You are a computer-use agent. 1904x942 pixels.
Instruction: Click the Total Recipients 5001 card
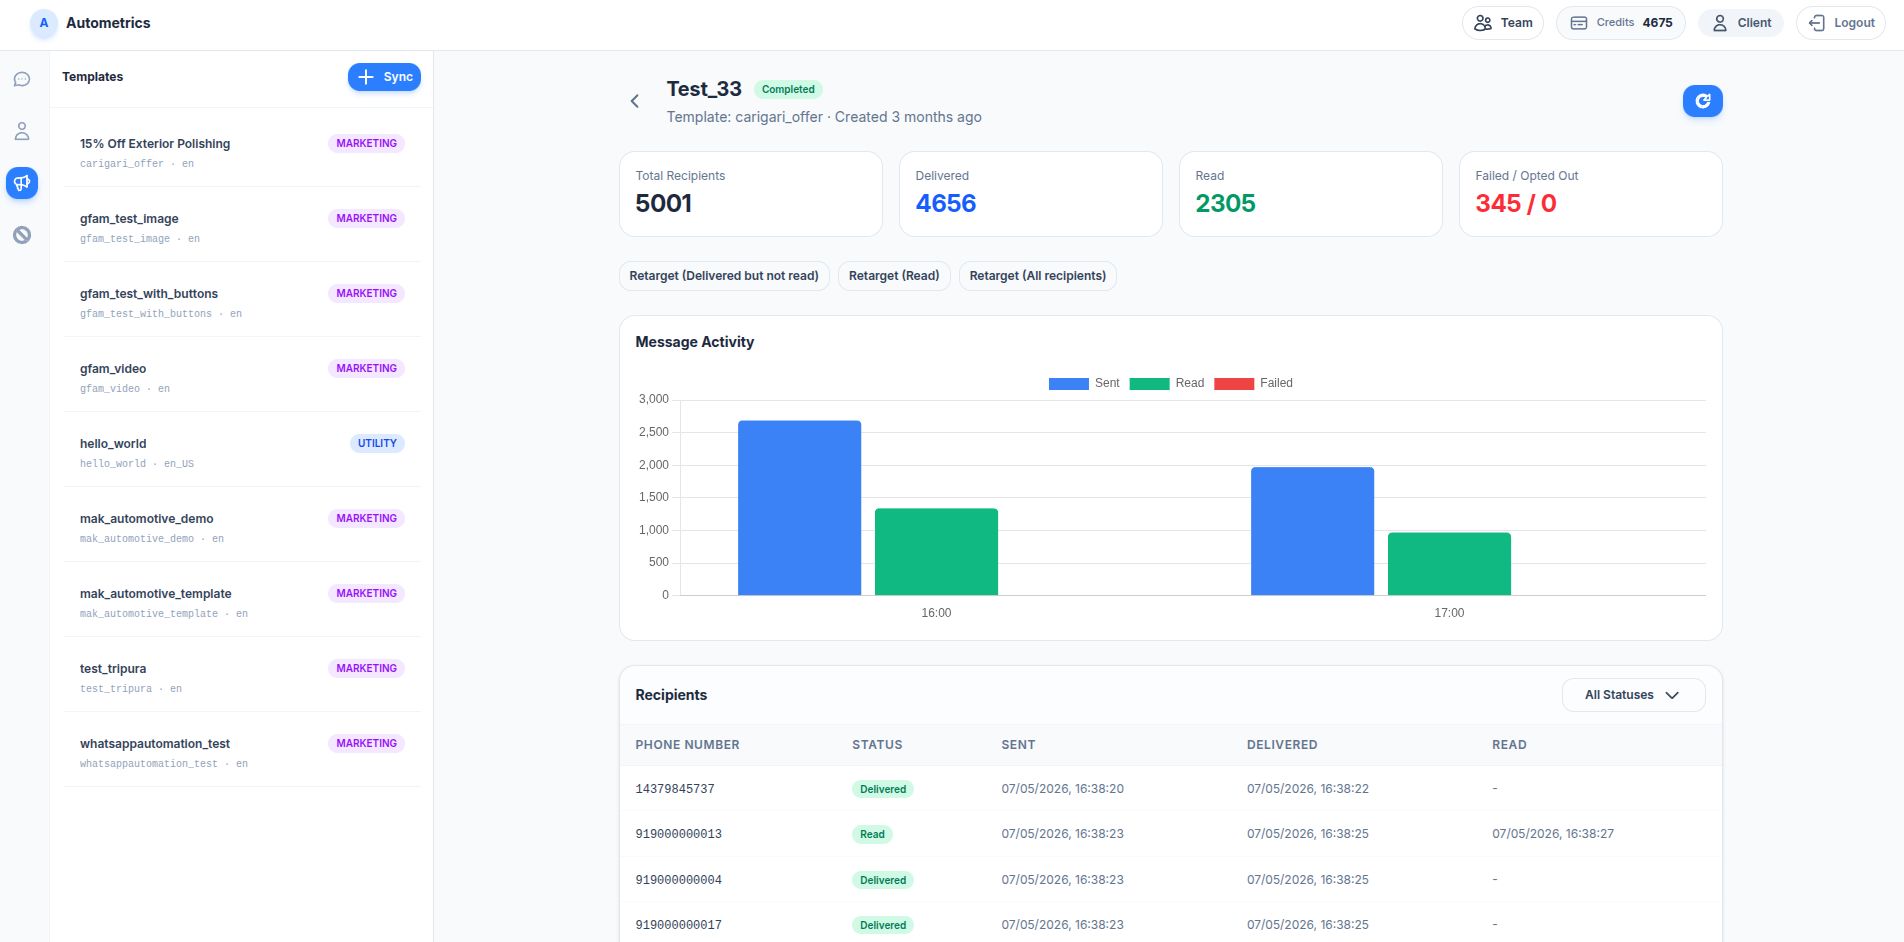click(x=751, y=194)
